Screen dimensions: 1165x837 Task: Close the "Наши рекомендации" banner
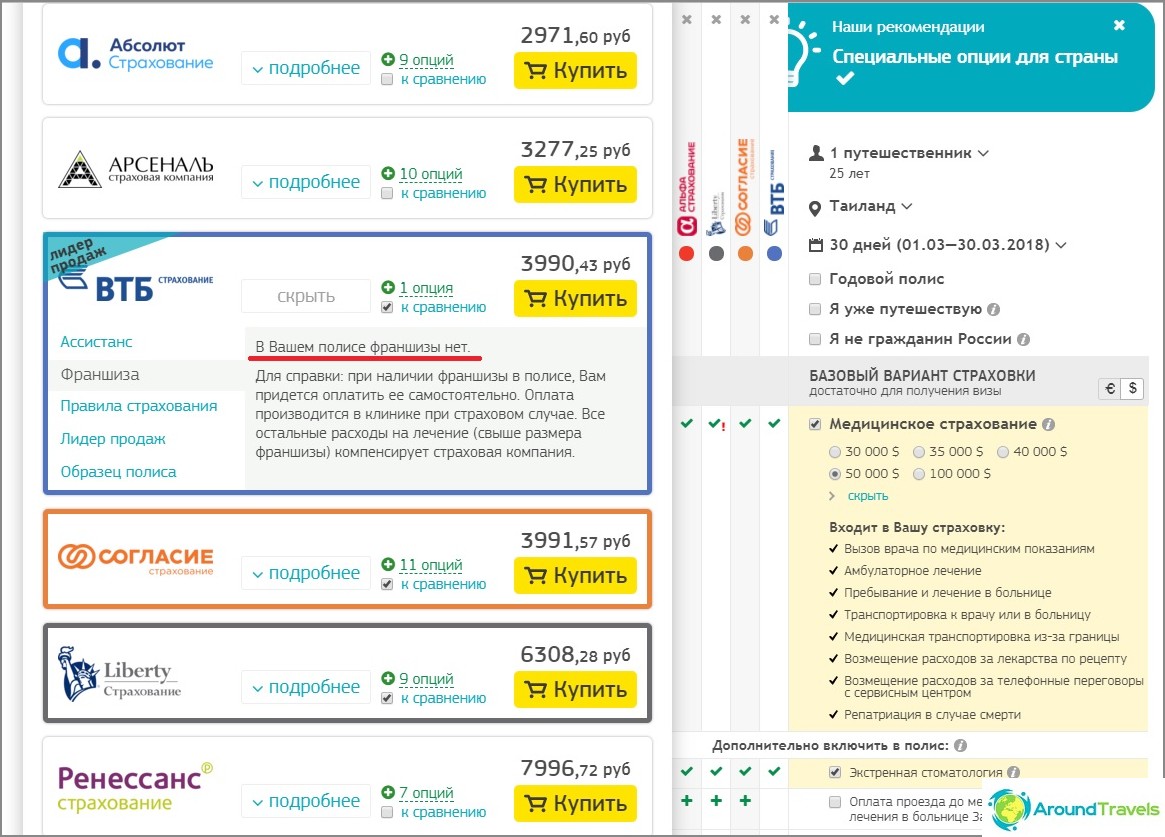click(x=1119, y=25)
